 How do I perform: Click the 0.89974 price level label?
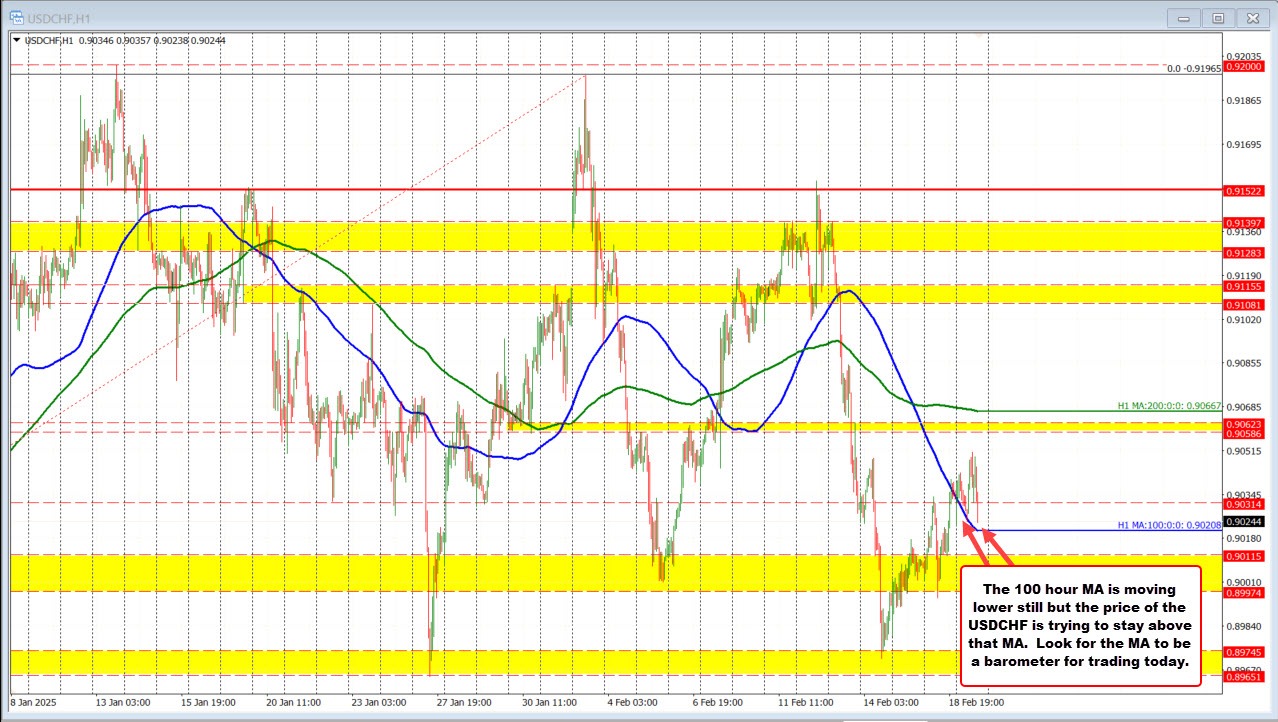click(x=1243, y=592)
